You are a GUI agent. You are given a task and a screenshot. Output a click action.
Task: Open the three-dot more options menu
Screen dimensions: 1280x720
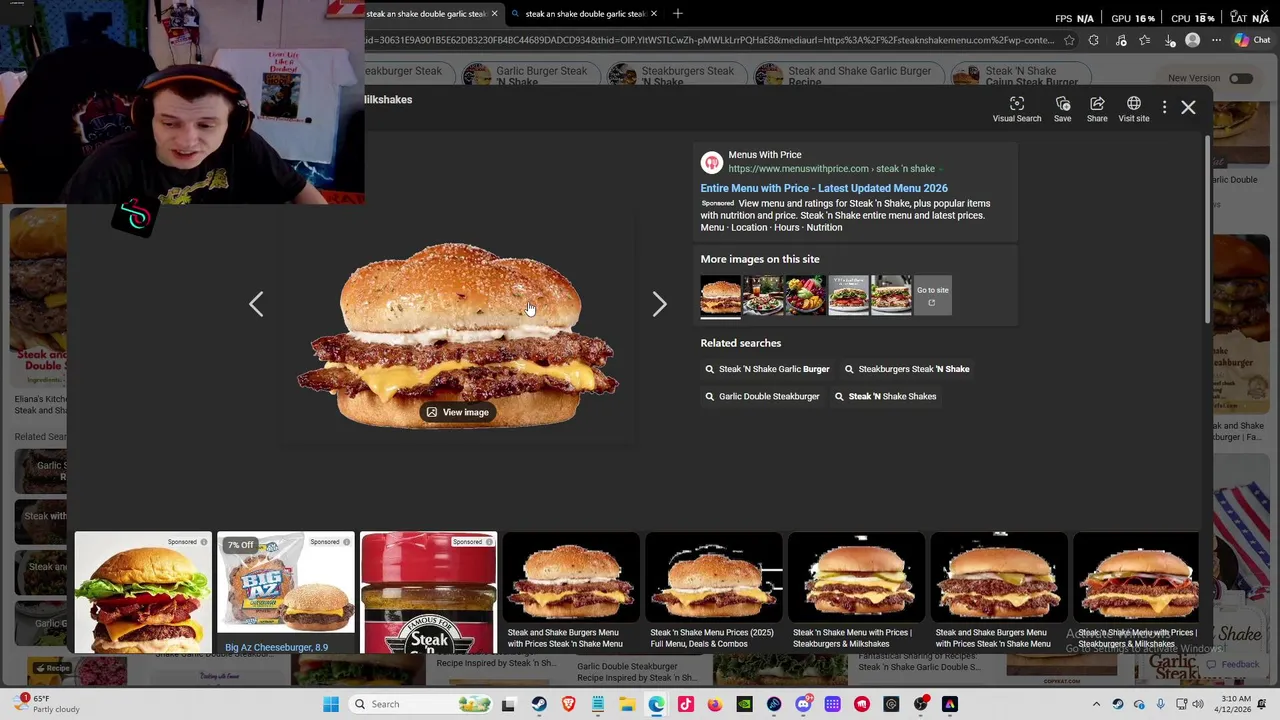click(x=1164, y=107)
